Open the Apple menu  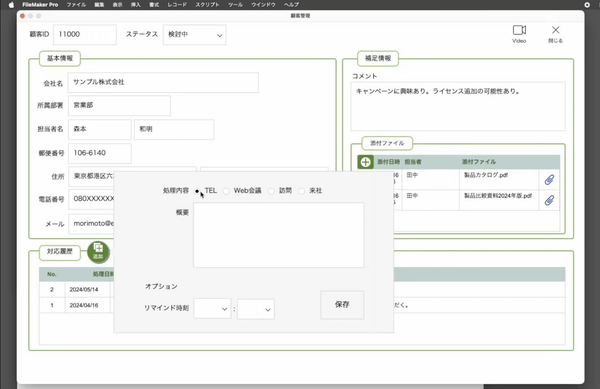pyautogui.click(x=11, y=5)
